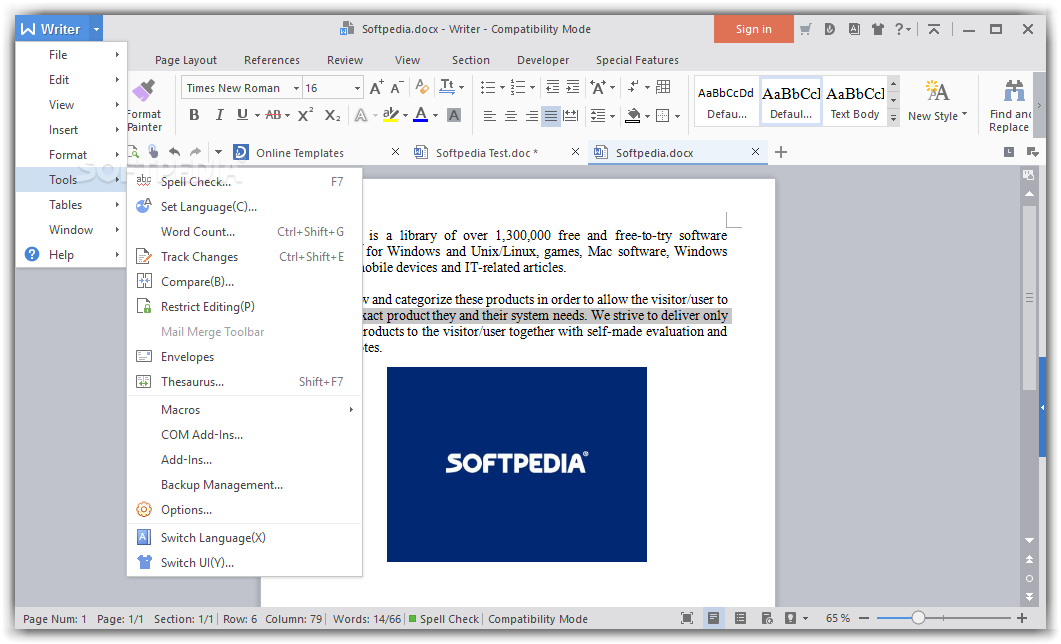The image size is (1061, 644).
Task: Click the Format Painter icon
Action: 143,91
